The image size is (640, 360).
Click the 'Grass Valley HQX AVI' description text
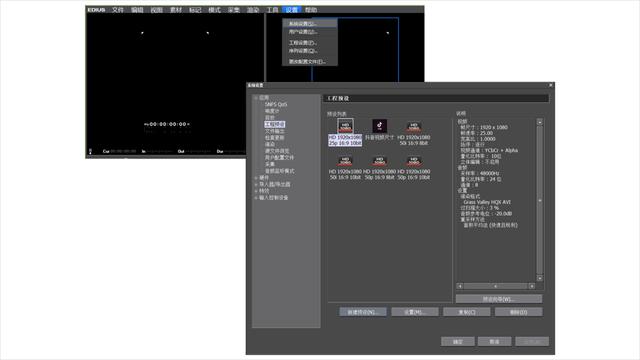coord(487,202)
